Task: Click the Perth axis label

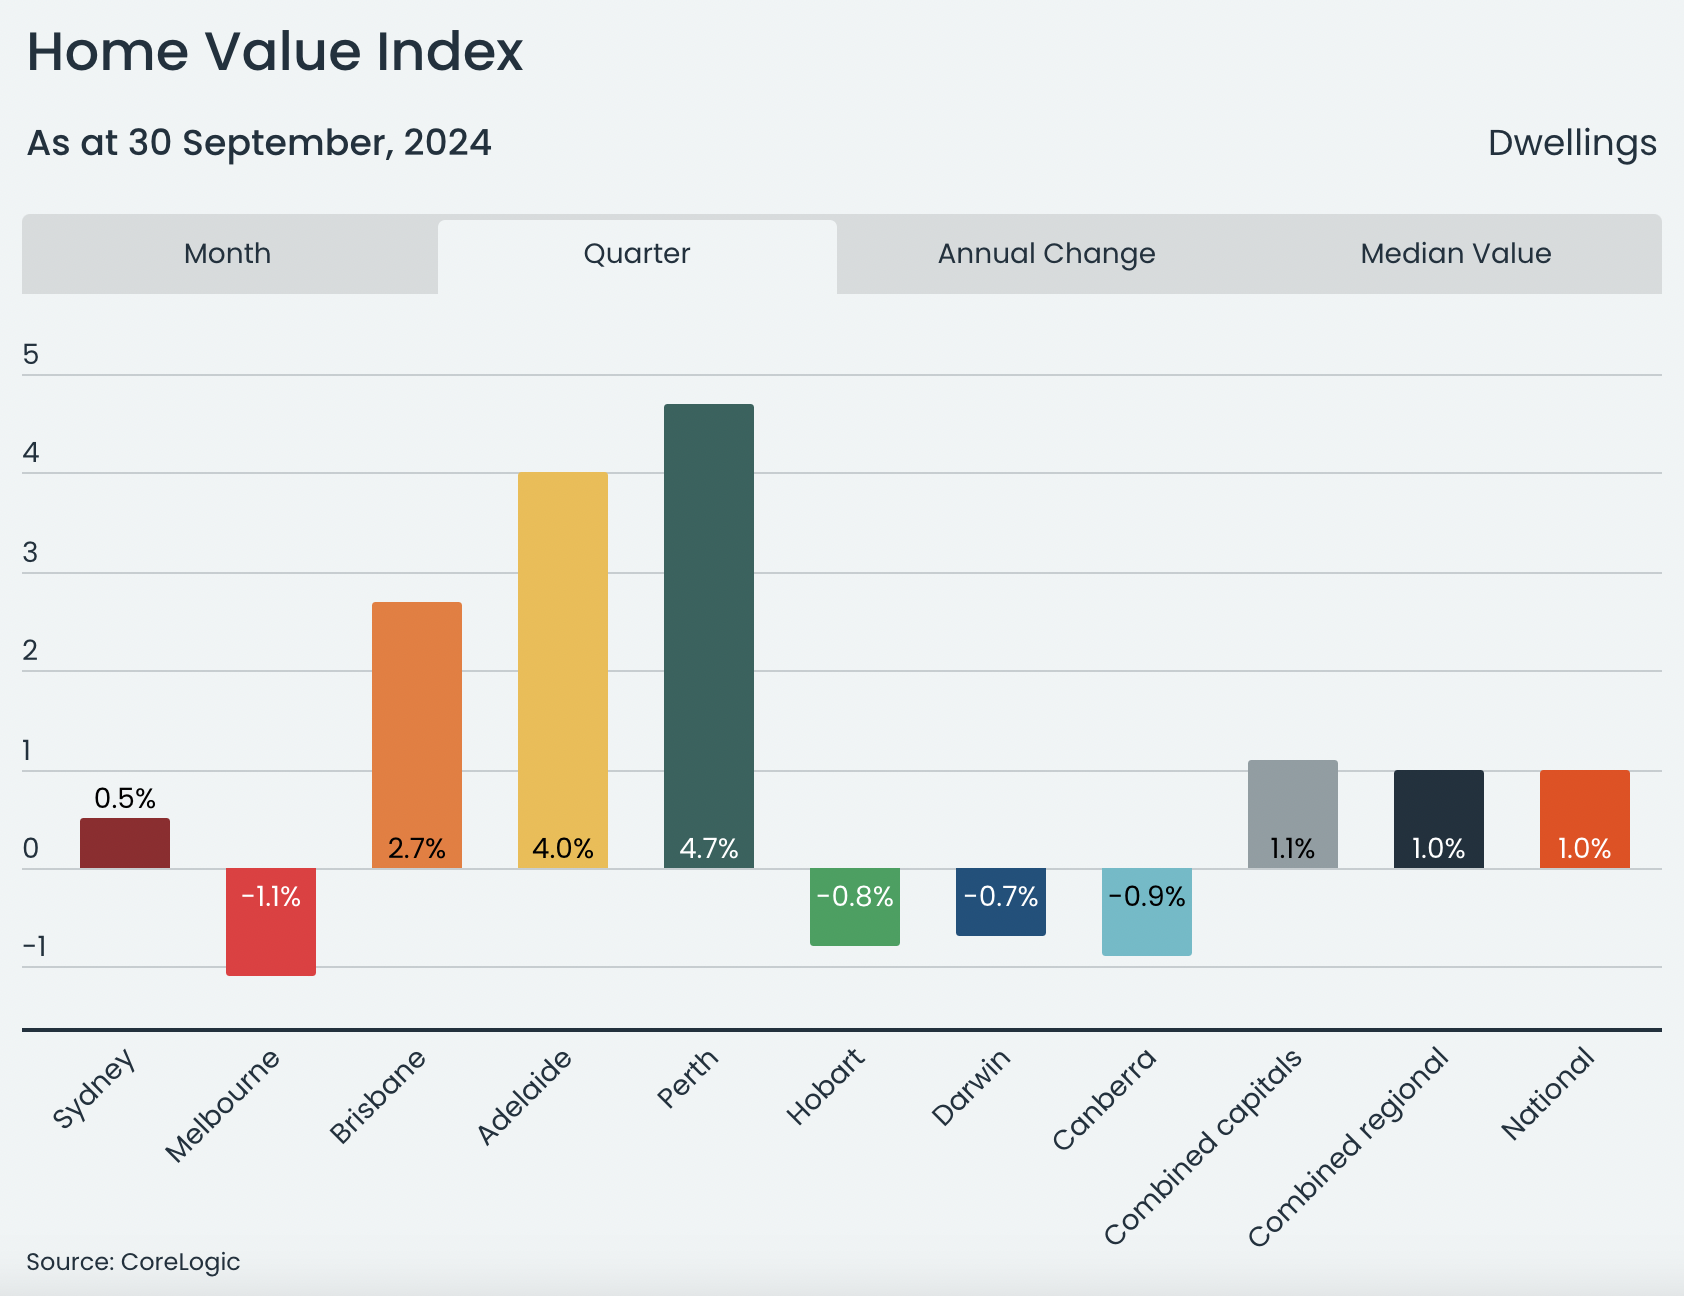Action: [x=688, y=1078]
